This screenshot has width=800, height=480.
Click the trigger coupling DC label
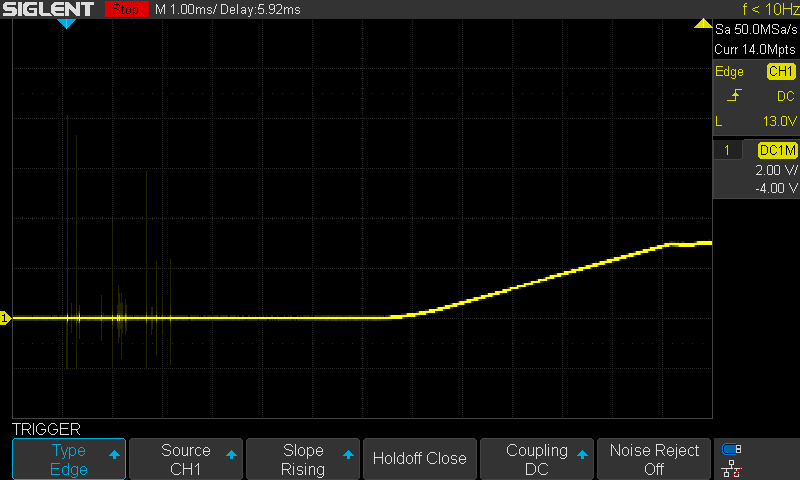tap(786, 96)
